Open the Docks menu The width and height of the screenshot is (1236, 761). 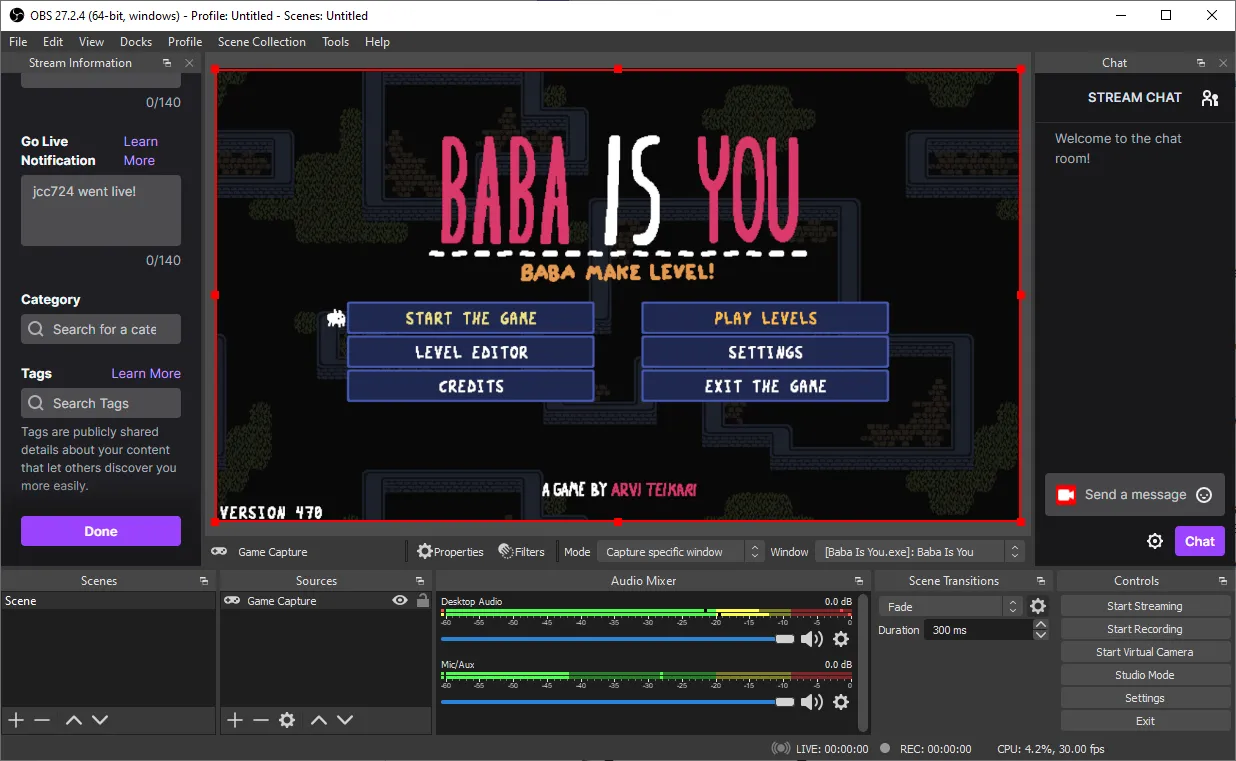[x=136, y=42]
